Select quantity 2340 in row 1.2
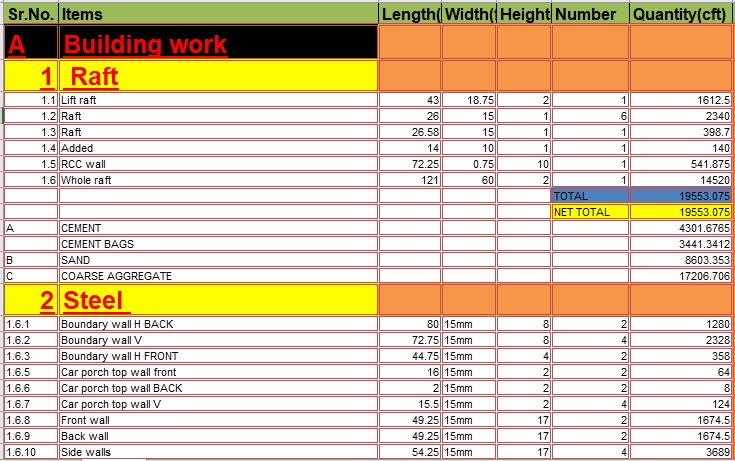The height and width of the screenshot is (461, 735). point(681,116)
